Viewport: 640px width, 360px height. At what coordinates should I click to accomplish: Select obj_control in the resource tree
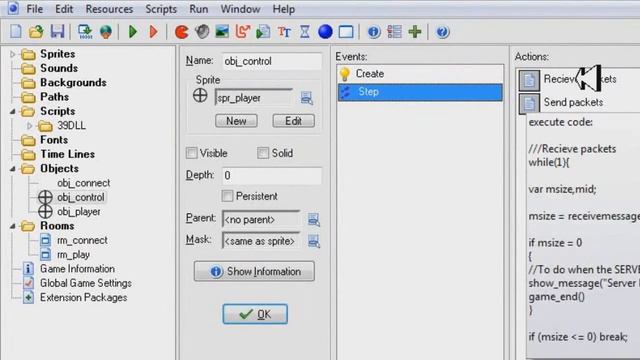pos(80,197)
